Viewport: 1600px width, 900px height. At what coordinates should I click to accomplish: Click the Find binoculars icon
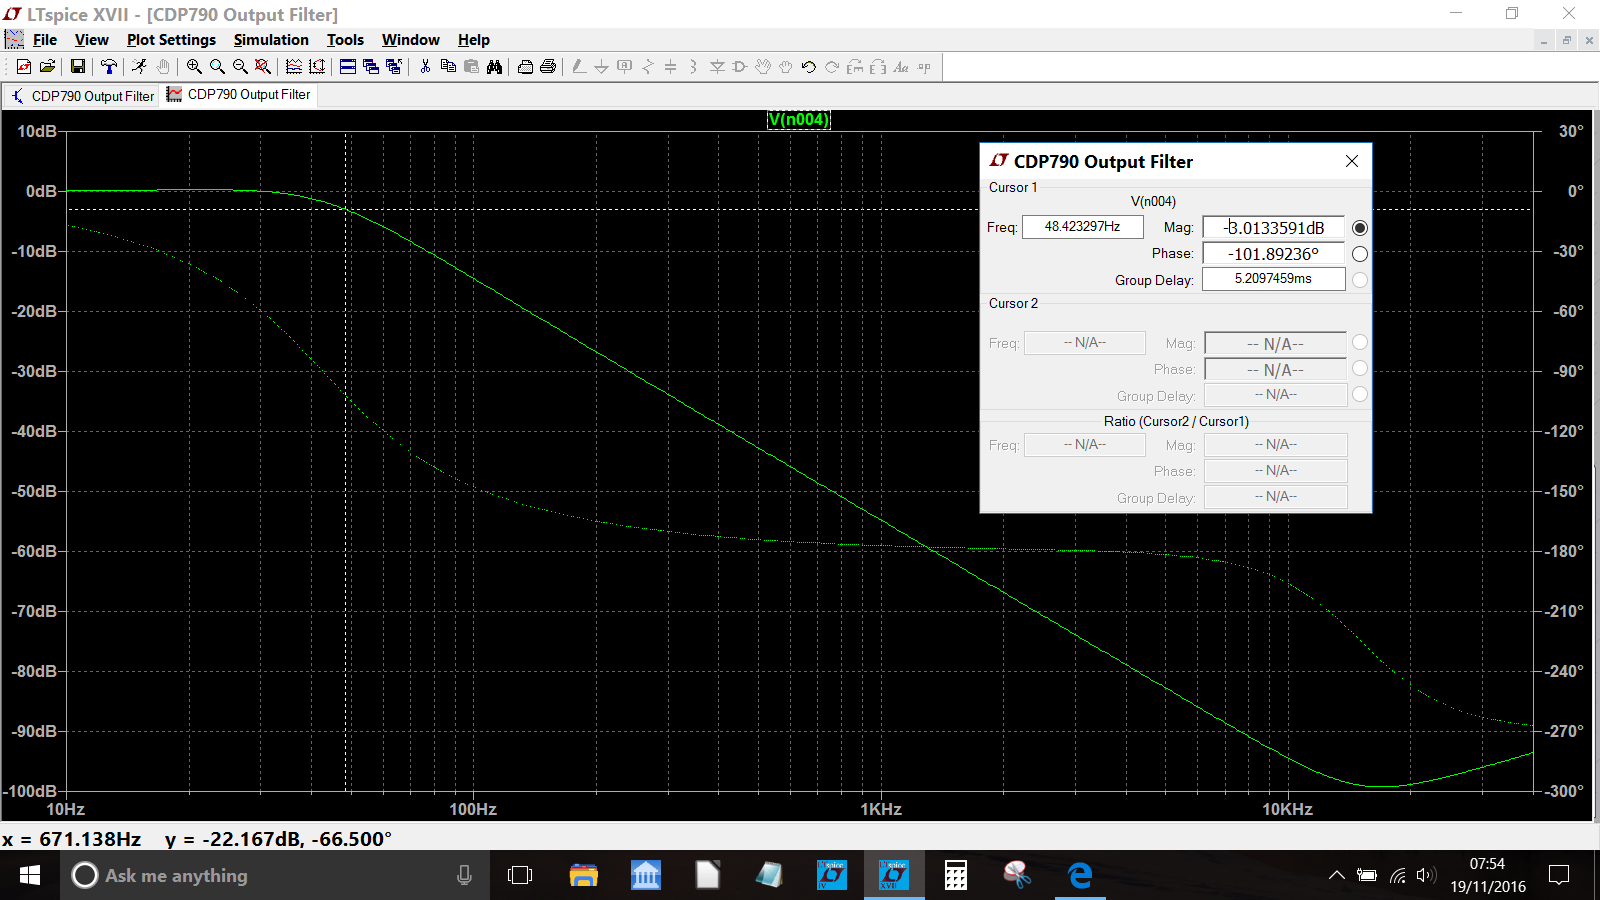(x=494, y=67)
